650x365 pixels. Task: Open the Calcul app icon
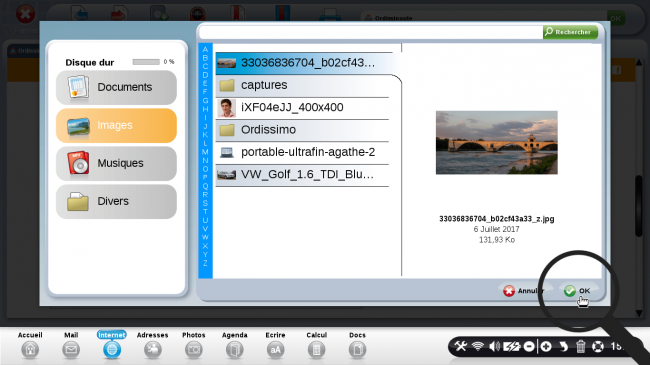(316, 345)
